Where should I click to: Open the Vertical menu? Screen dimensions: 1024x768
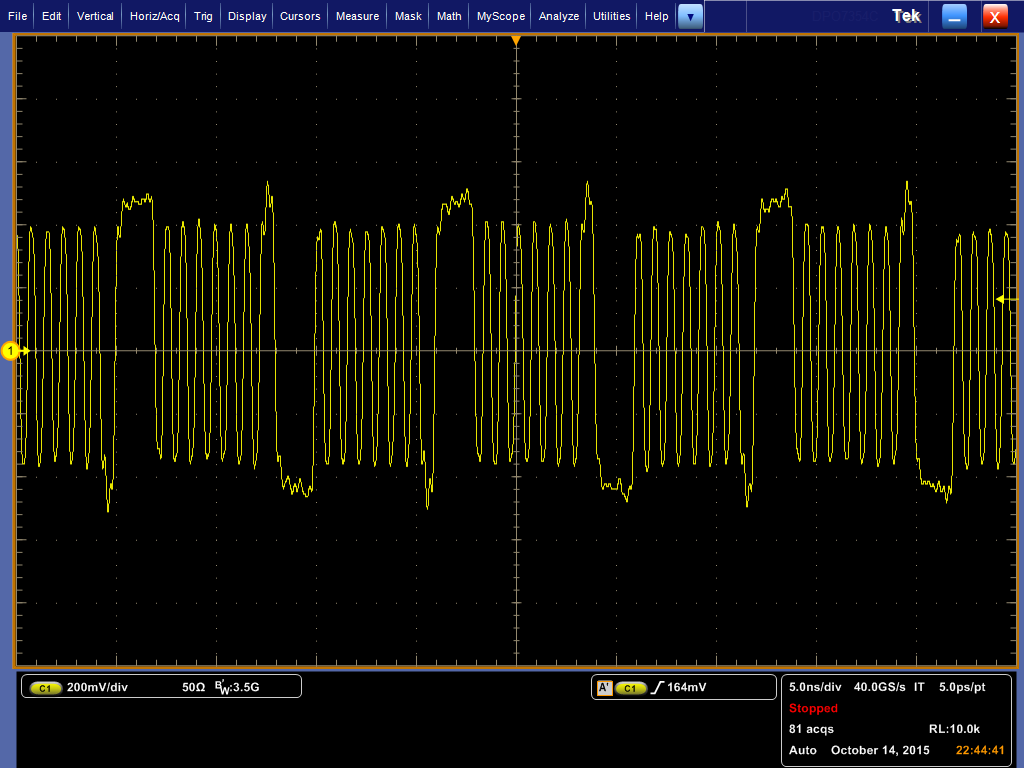pyautogui.click(x=95, y=16)
